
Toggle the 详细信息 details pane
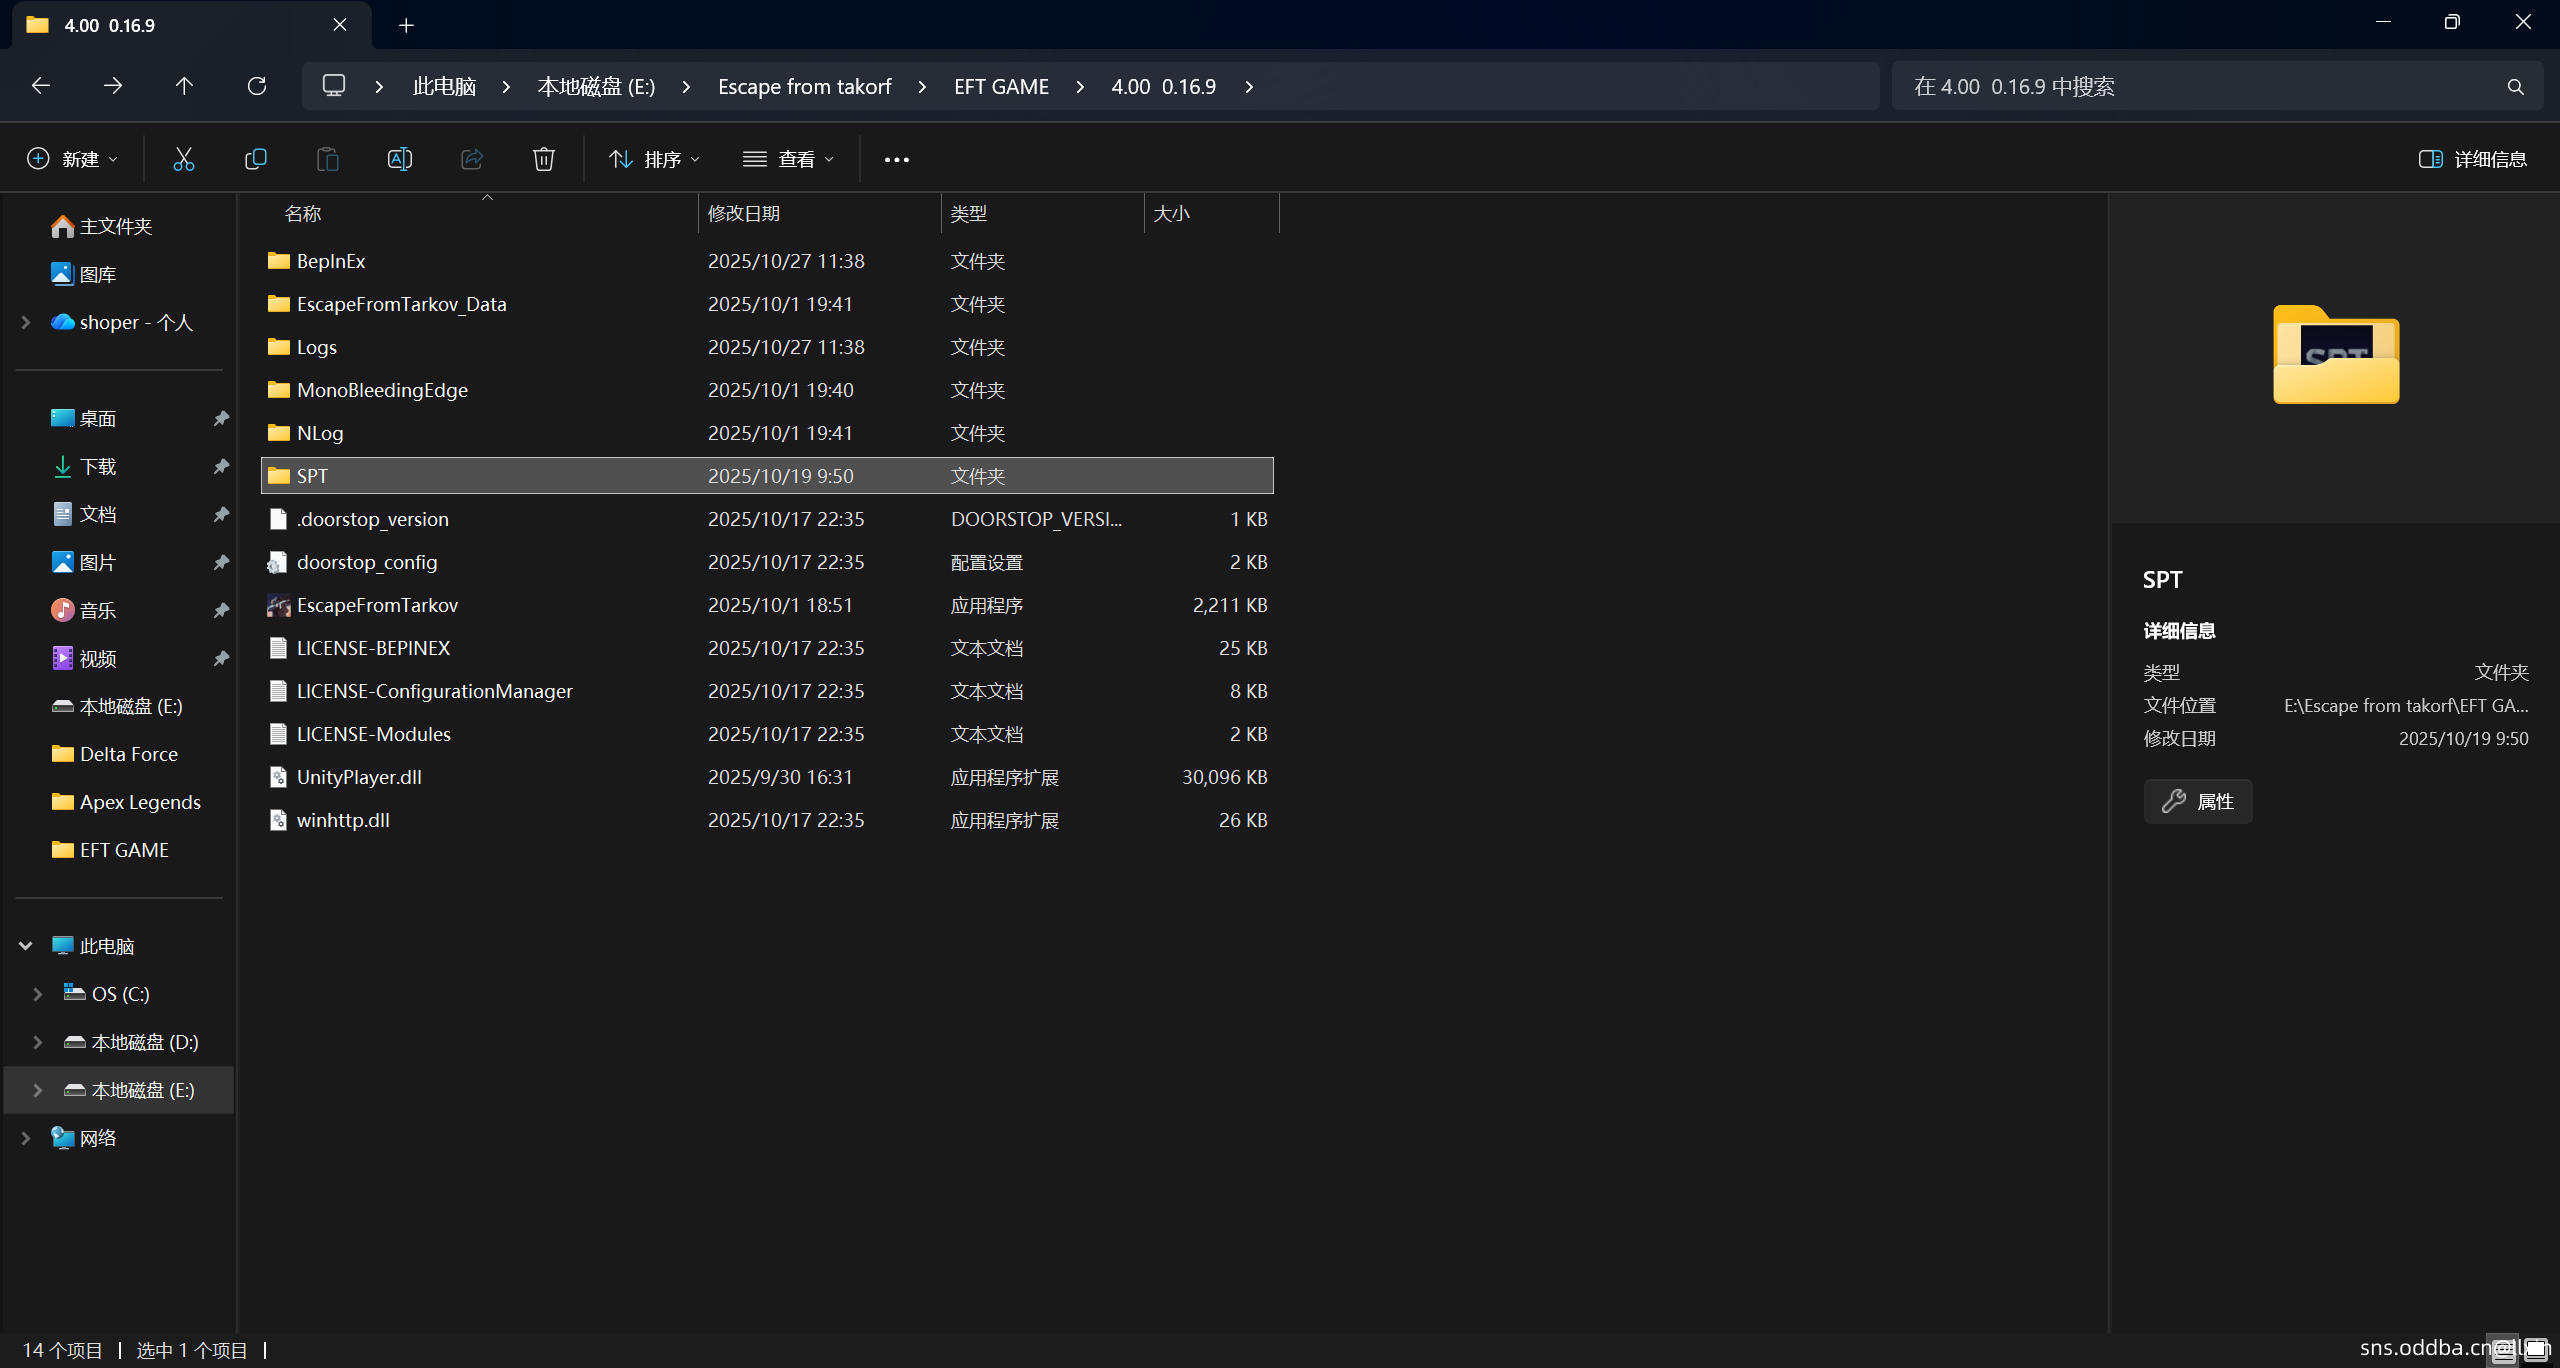point(2472,159)
